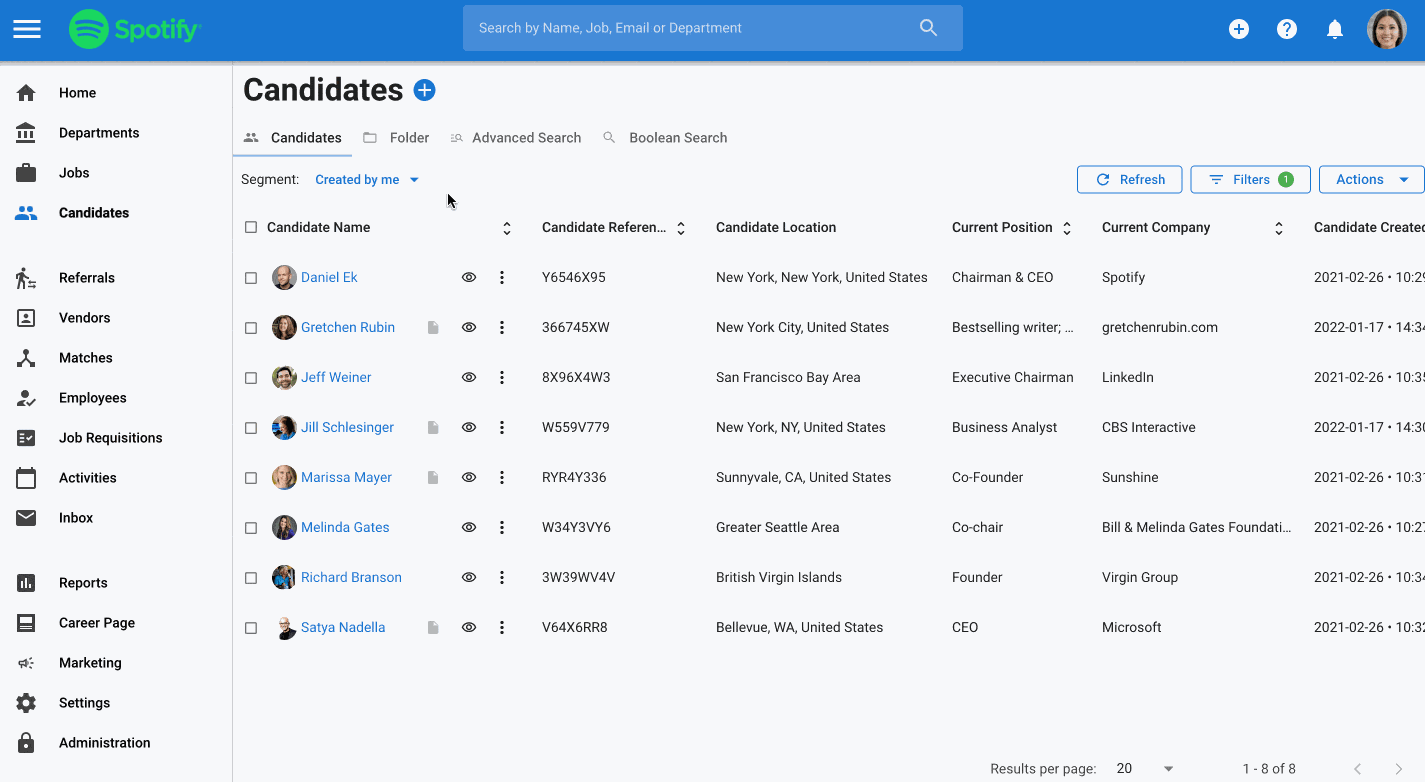Click the Departments building icon
This screenshot has width=1425, height=782.
point(26,133)
